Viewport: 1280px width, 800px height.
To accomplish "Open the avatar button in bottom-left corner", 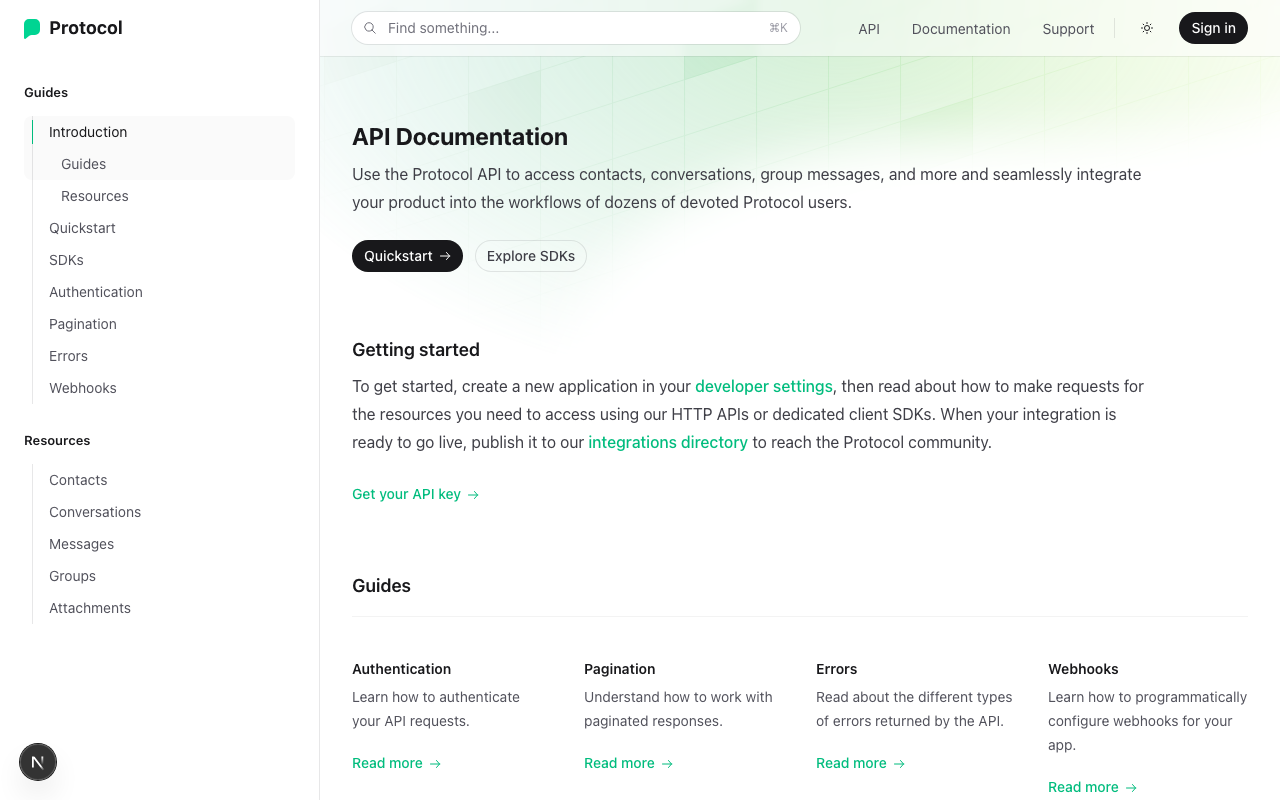I will pyautogui.click(x=38, y=762).
